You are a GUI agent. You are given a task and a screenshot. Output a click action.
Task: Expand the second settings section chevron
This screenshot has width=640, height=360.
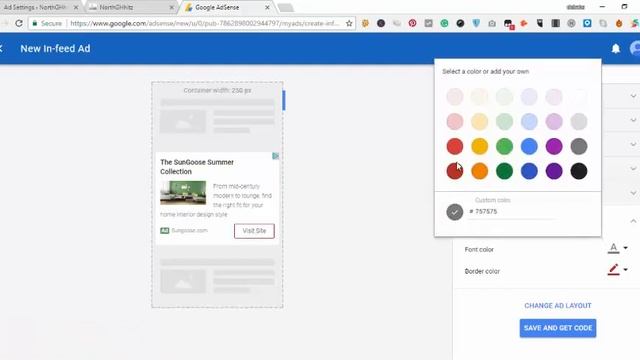tap(633, 120)
